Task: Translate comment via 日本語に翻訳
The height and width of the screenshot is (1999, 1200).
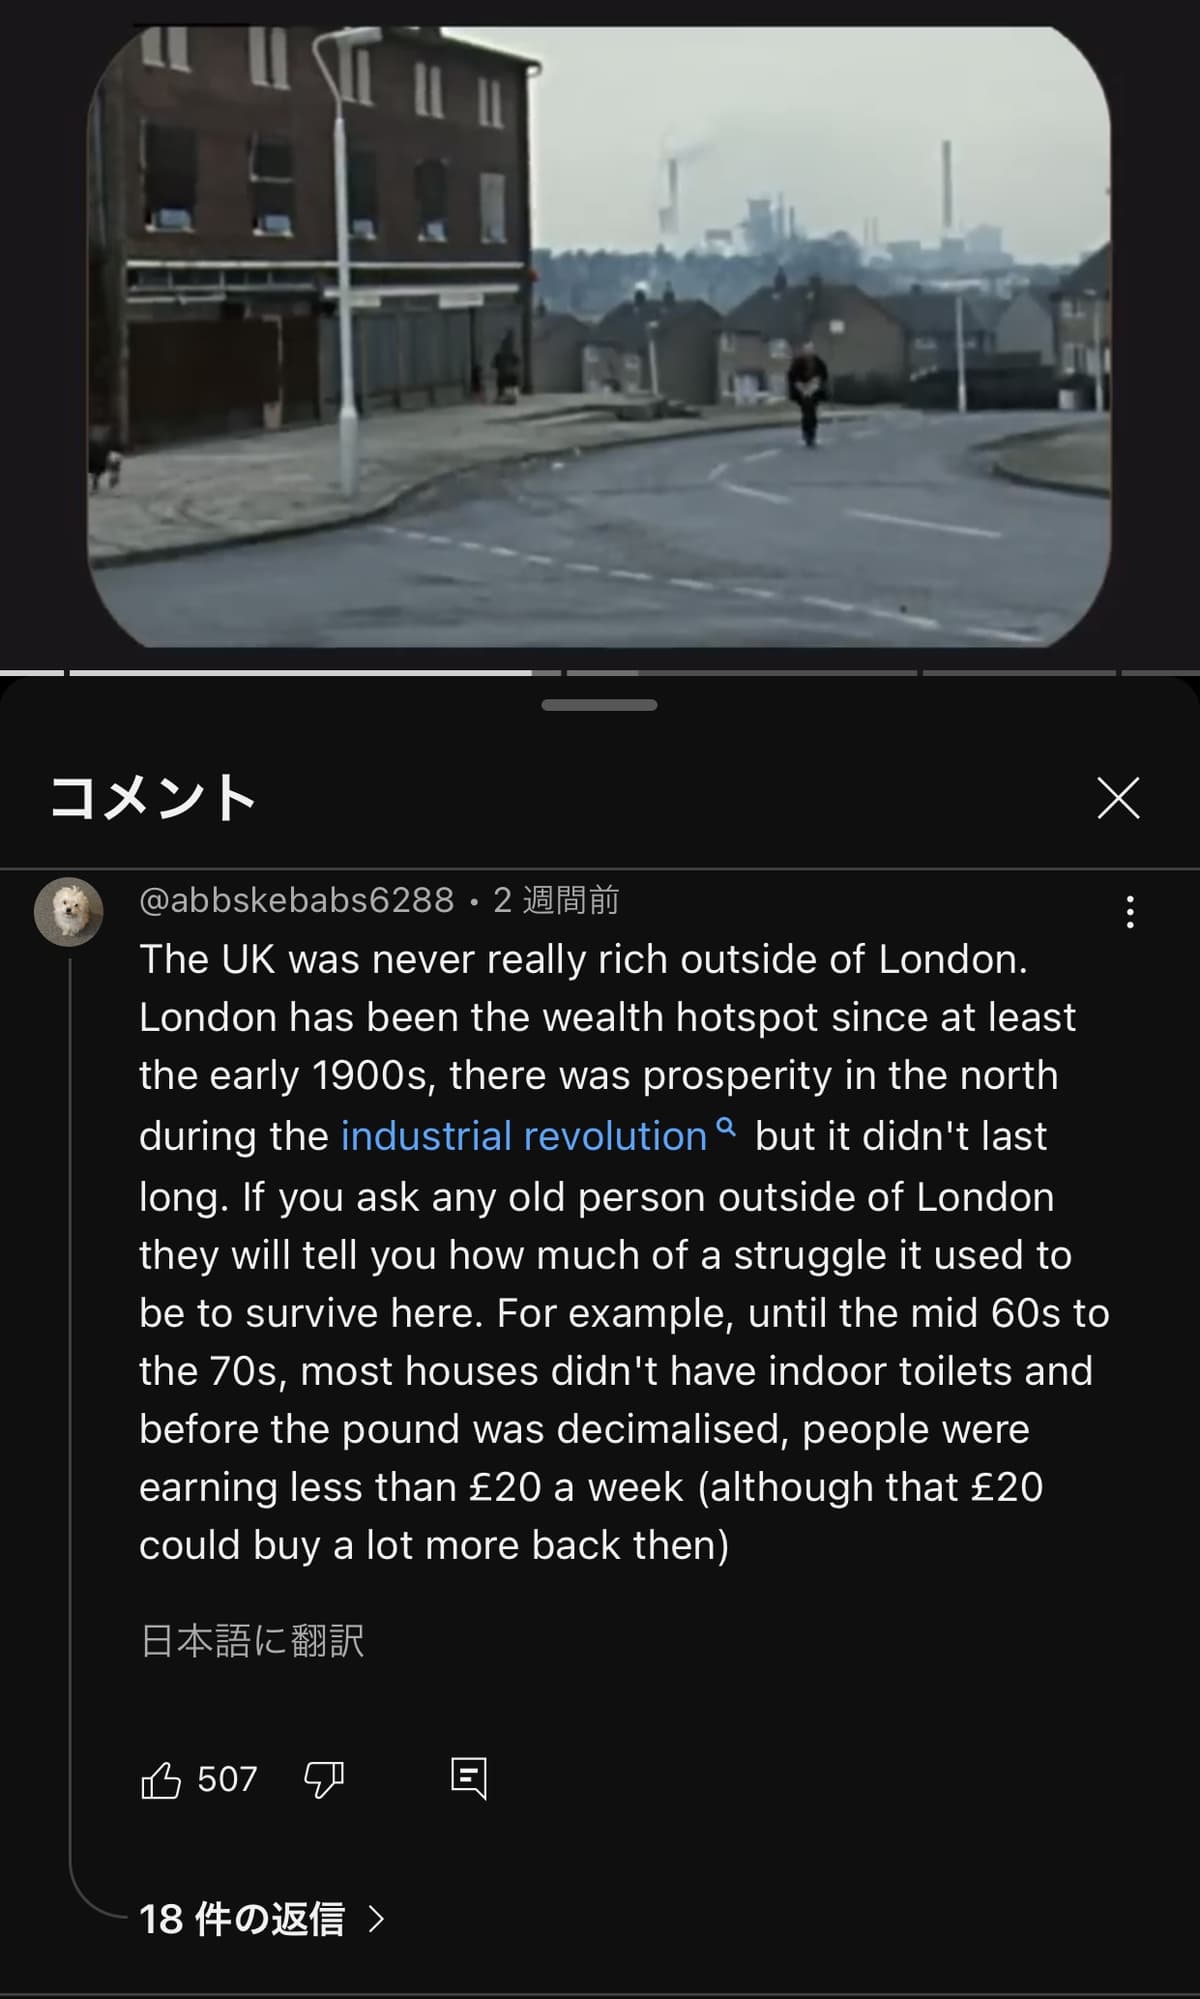Action: (252, 1641)
